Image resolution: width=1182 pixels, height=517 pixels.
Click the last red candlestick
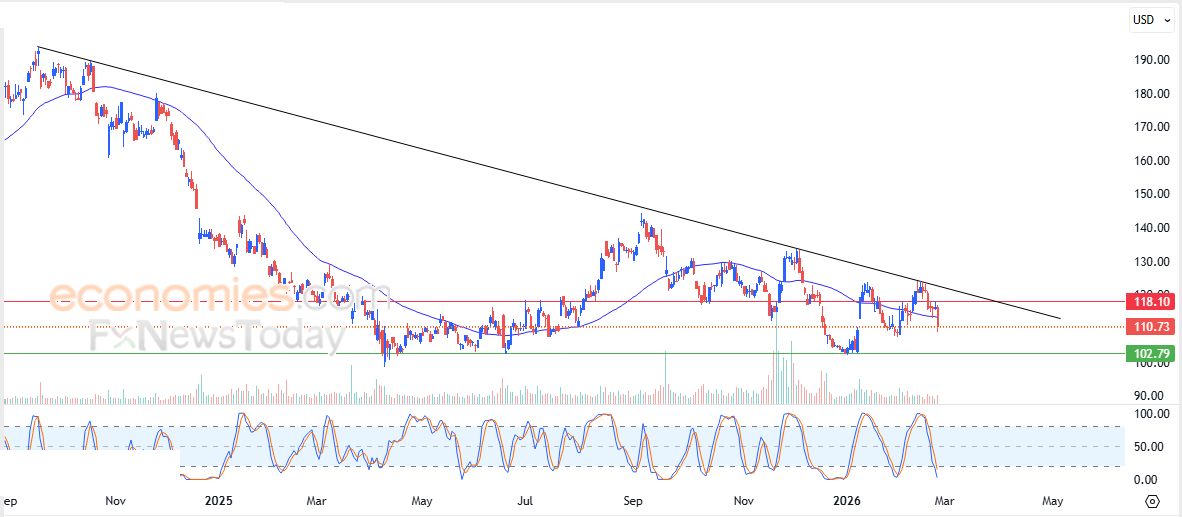point(937,318)
